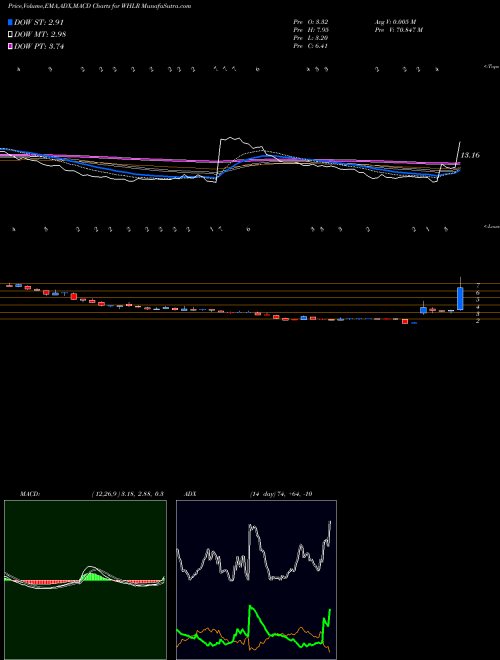The height and width of the screenshot is (660, 500).
Task: Select the 'DOW MT: 2.98' legend label
Action: (40, 35)
